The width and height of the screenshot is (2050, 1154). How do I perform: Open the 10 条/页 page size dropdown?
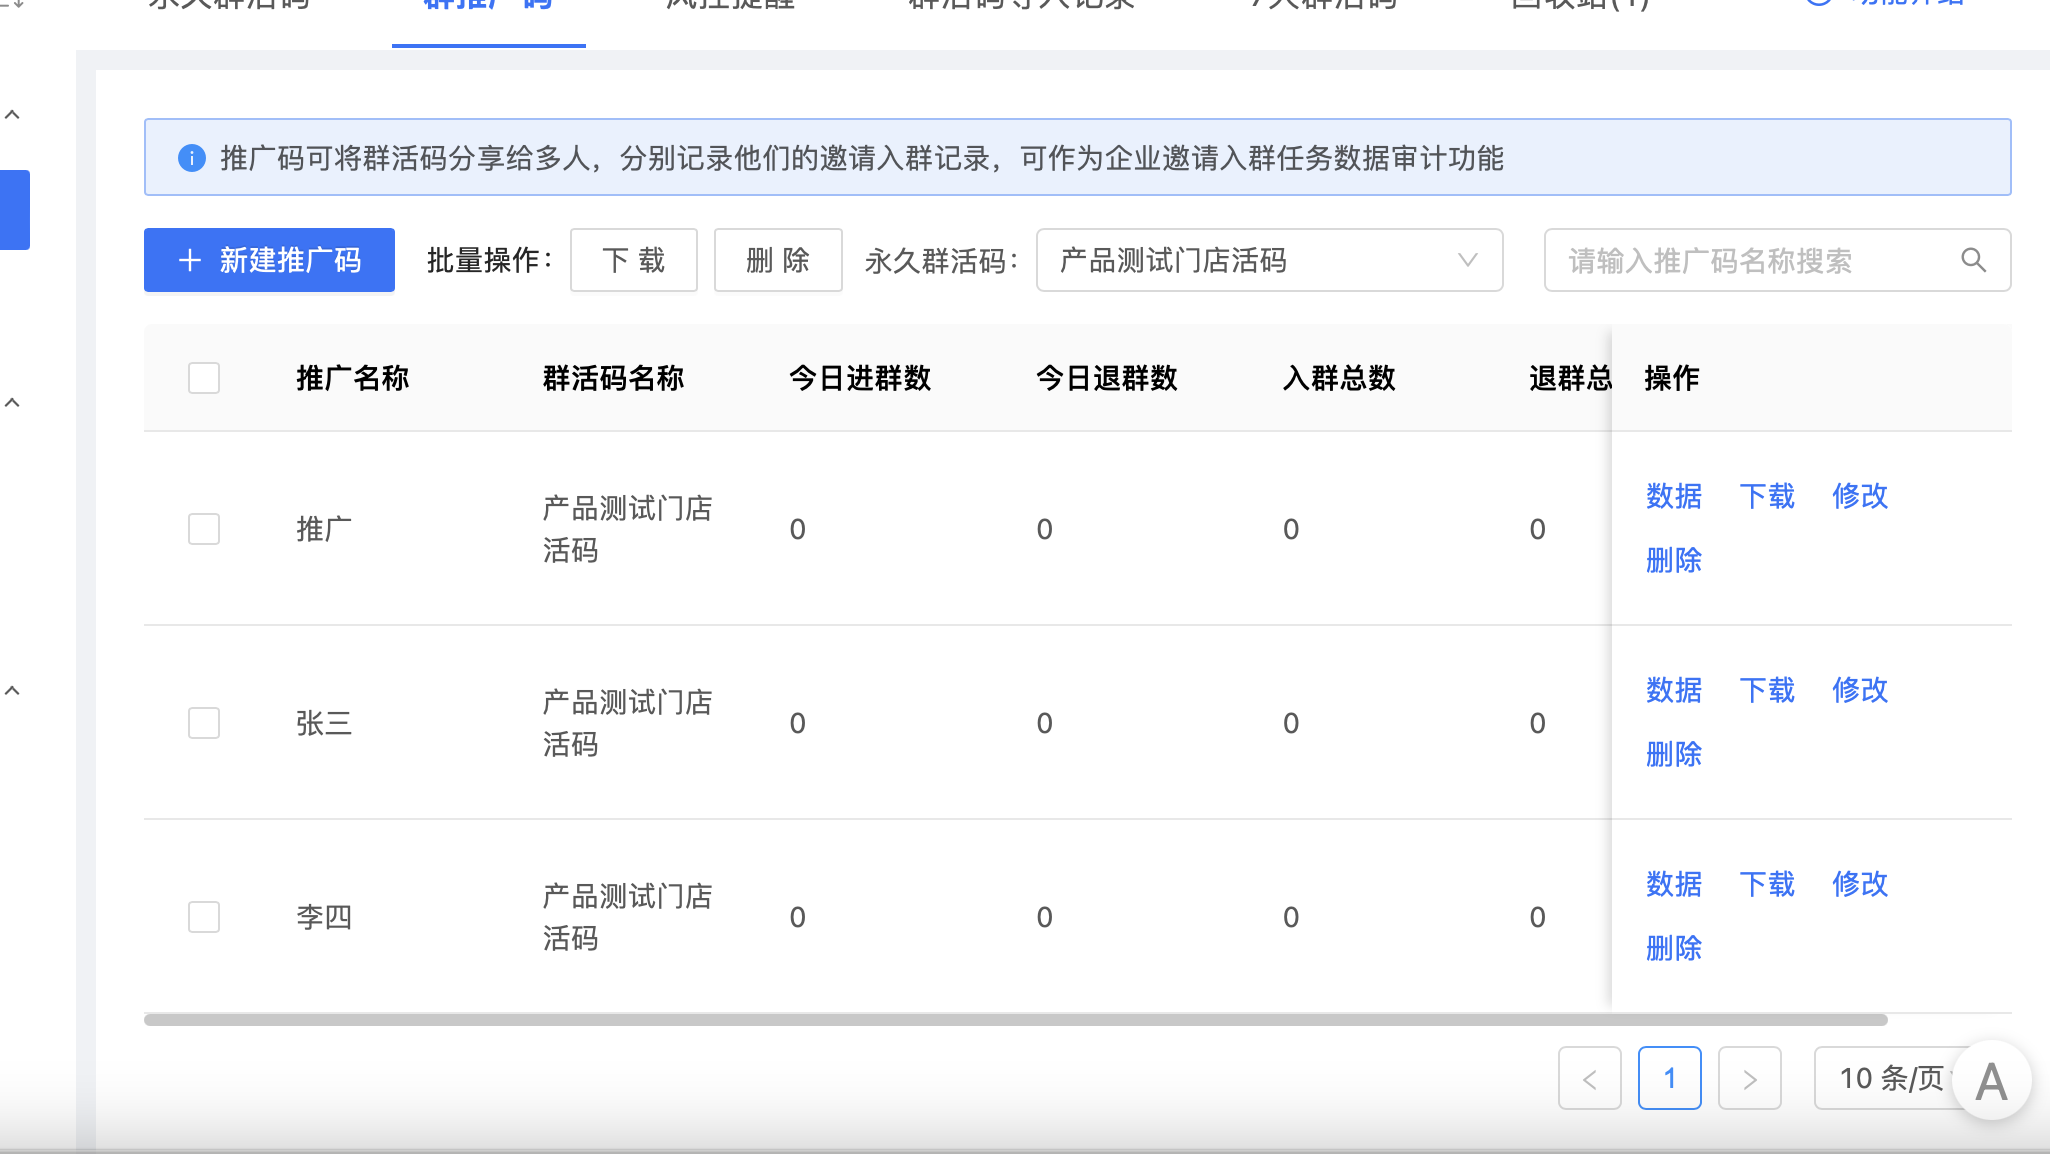[1890, 1078]
